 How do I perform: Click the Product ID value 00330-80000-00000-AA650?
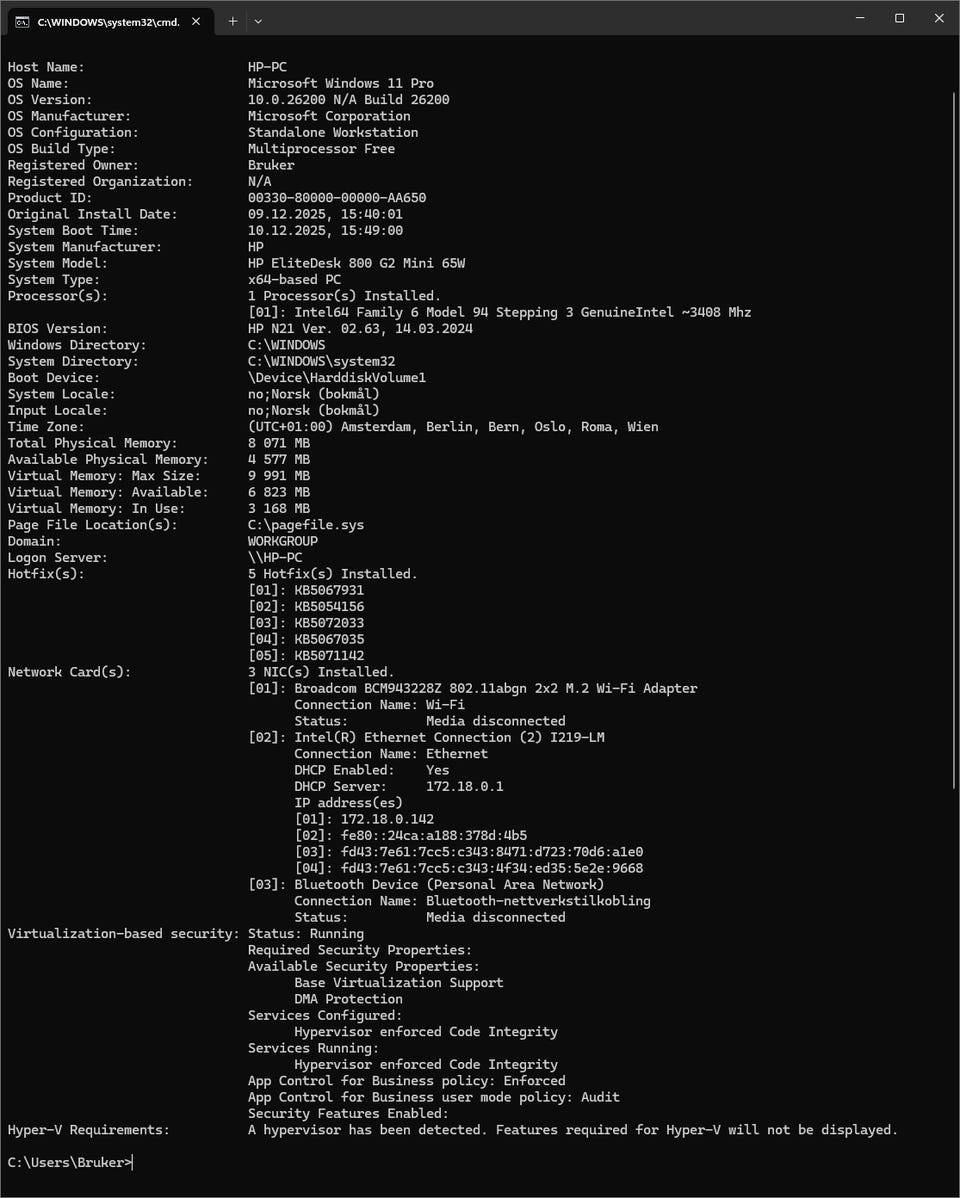click(337, 198)
